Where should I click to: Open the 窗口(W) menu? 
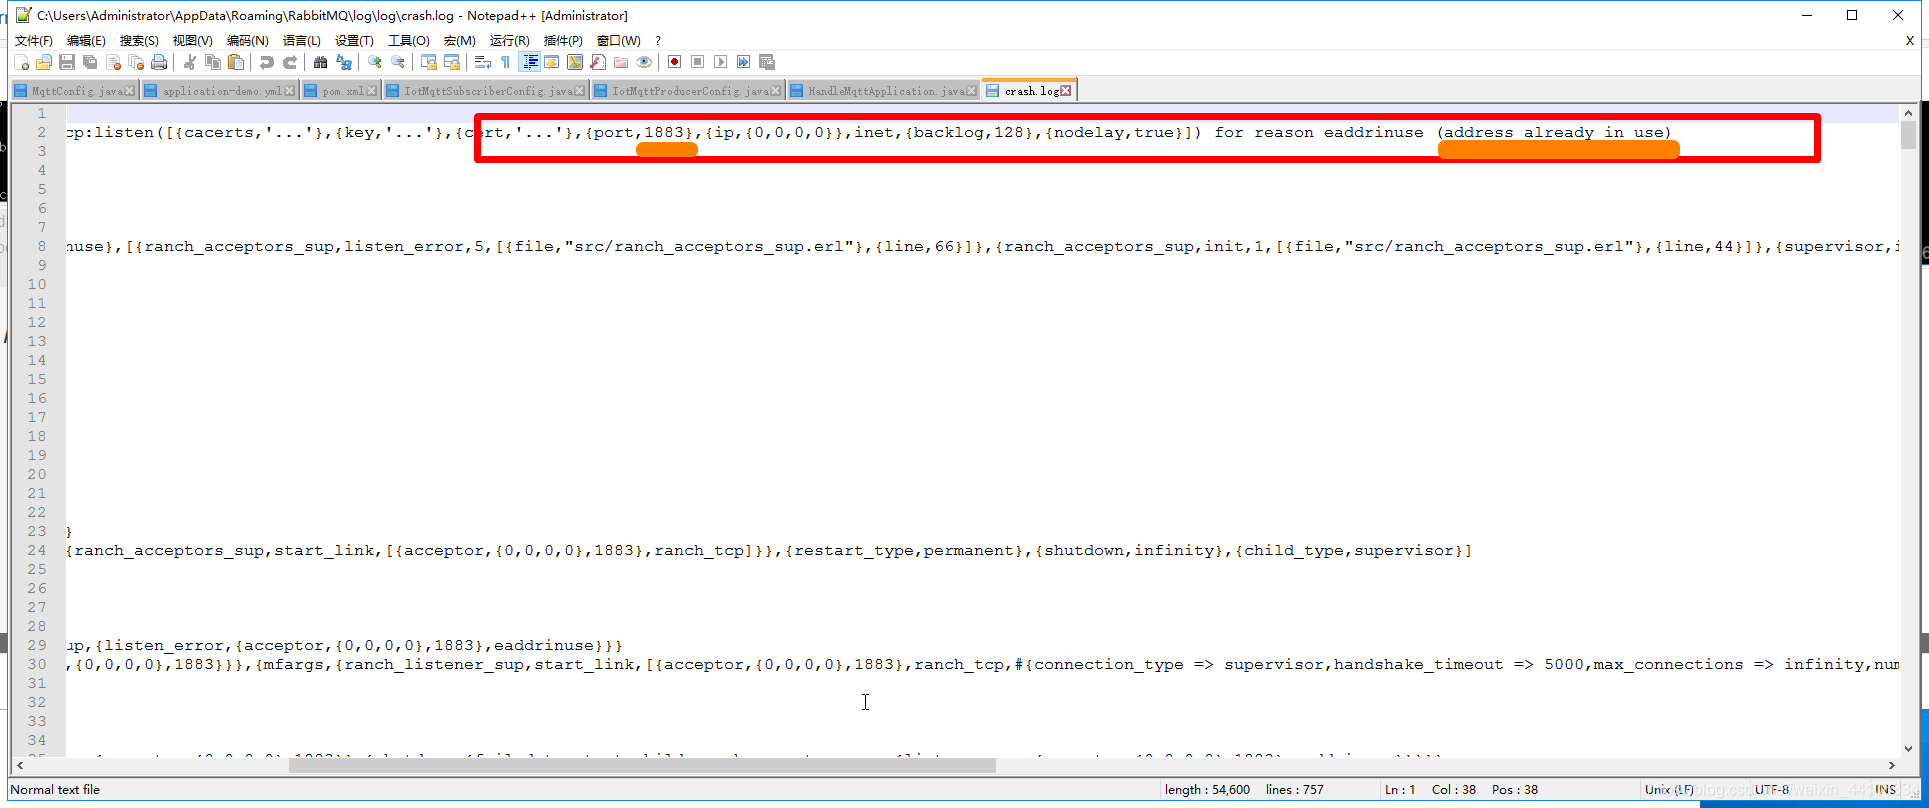click(618, 41)
